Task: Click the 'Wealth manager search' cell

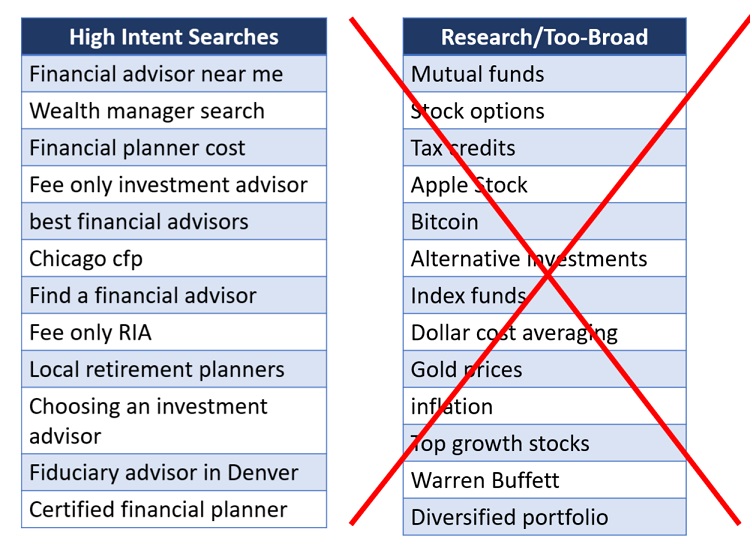Action: (147, 111)
